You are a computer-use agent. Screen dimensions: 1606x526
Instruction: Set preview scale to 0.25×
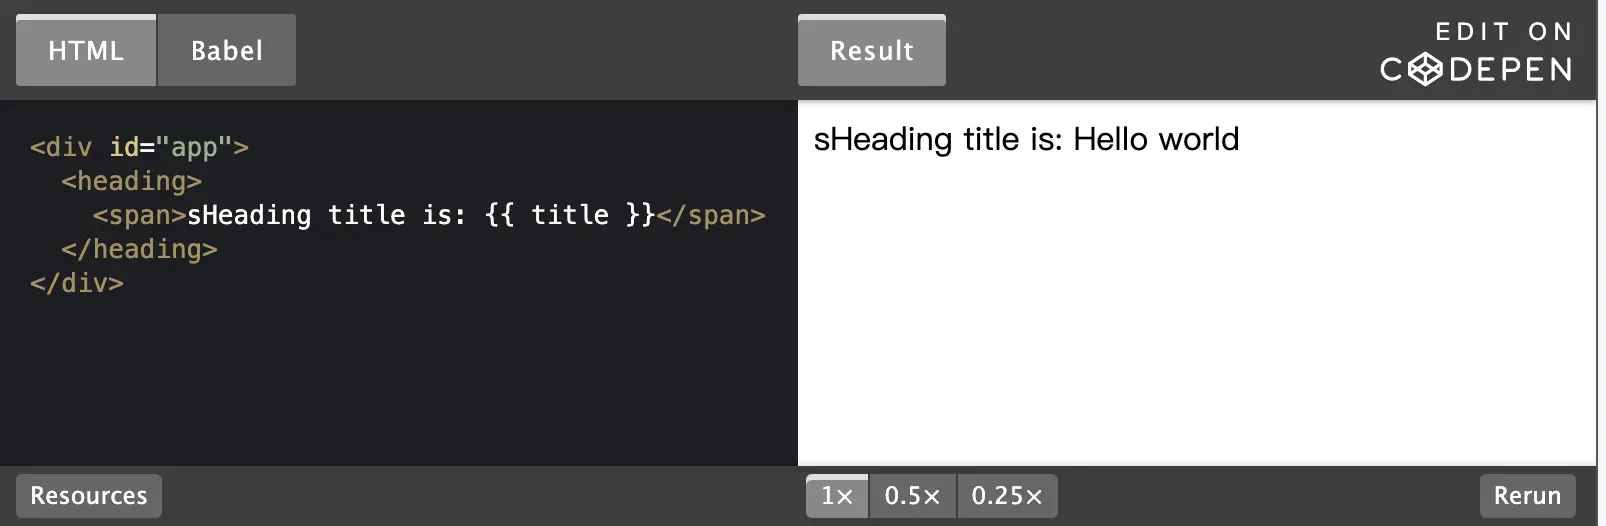pyautogui.click(x=1006, y=496)
